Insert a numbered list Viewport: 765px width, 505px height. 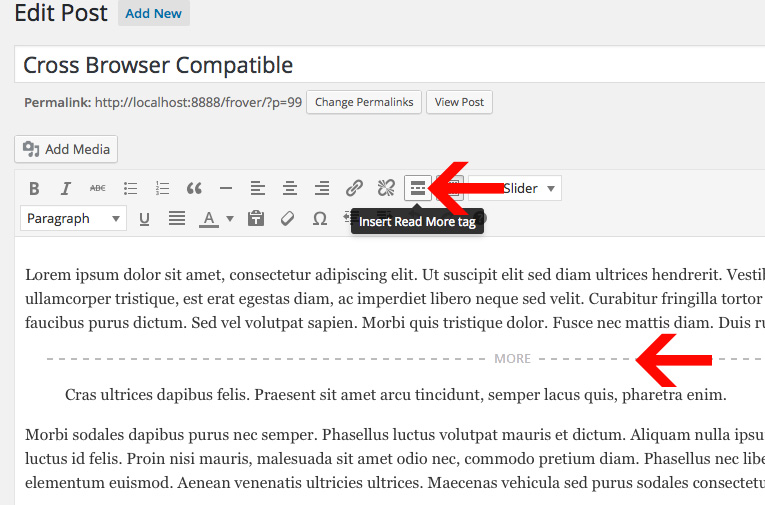click(x=162, y=188)
